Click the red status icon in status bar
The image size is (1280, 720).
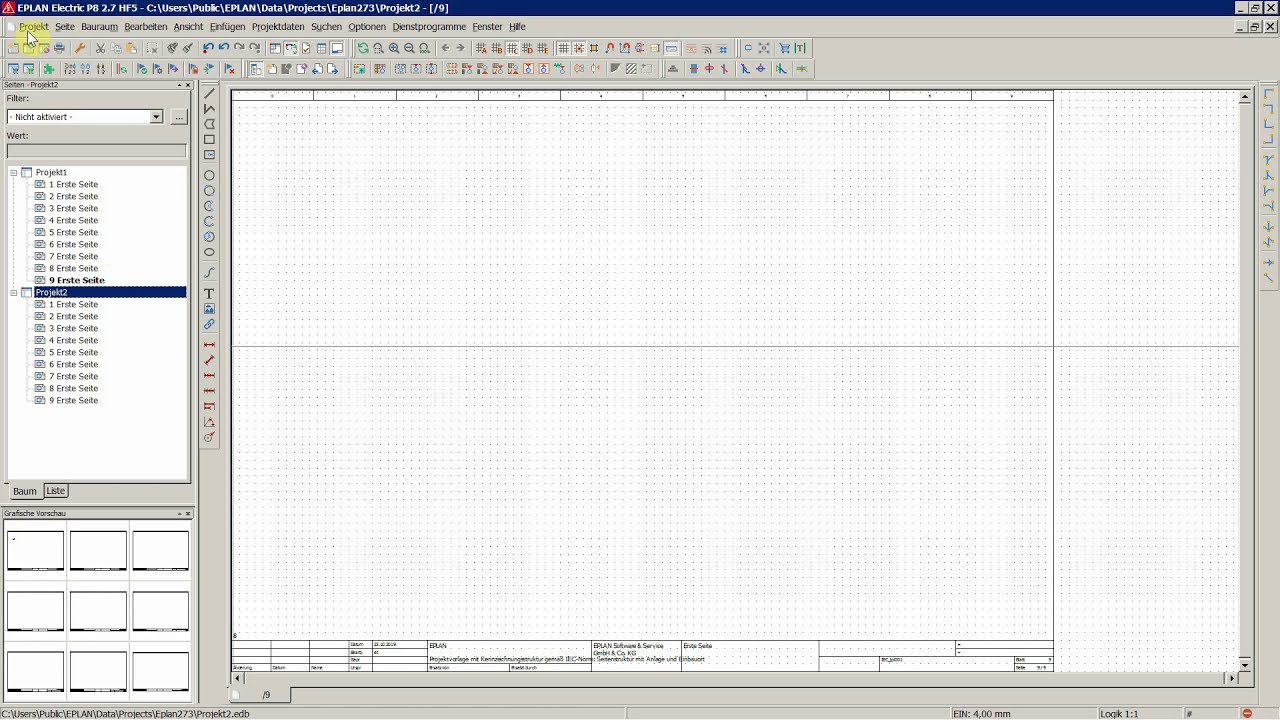click(1247, 714)
